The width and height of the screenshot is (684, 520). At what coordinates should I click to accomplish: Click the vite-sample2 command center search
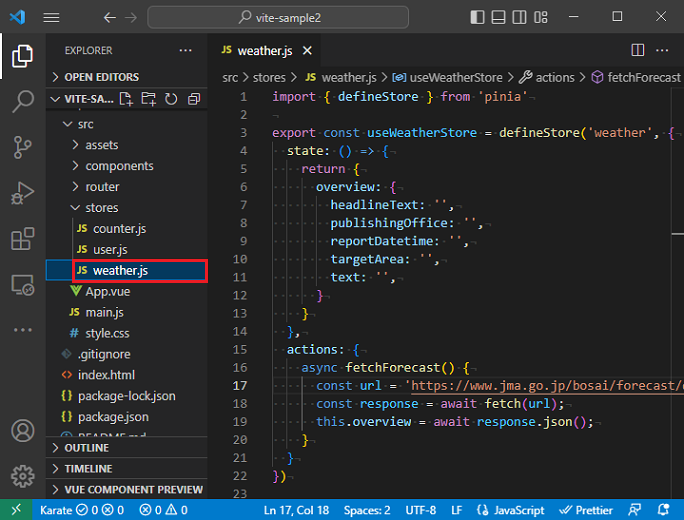(x=278, y=17)
